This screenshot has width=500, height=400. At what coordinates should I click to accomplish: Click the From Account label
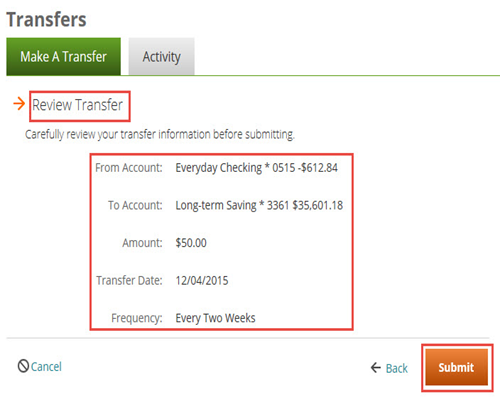tap(129, 168)
